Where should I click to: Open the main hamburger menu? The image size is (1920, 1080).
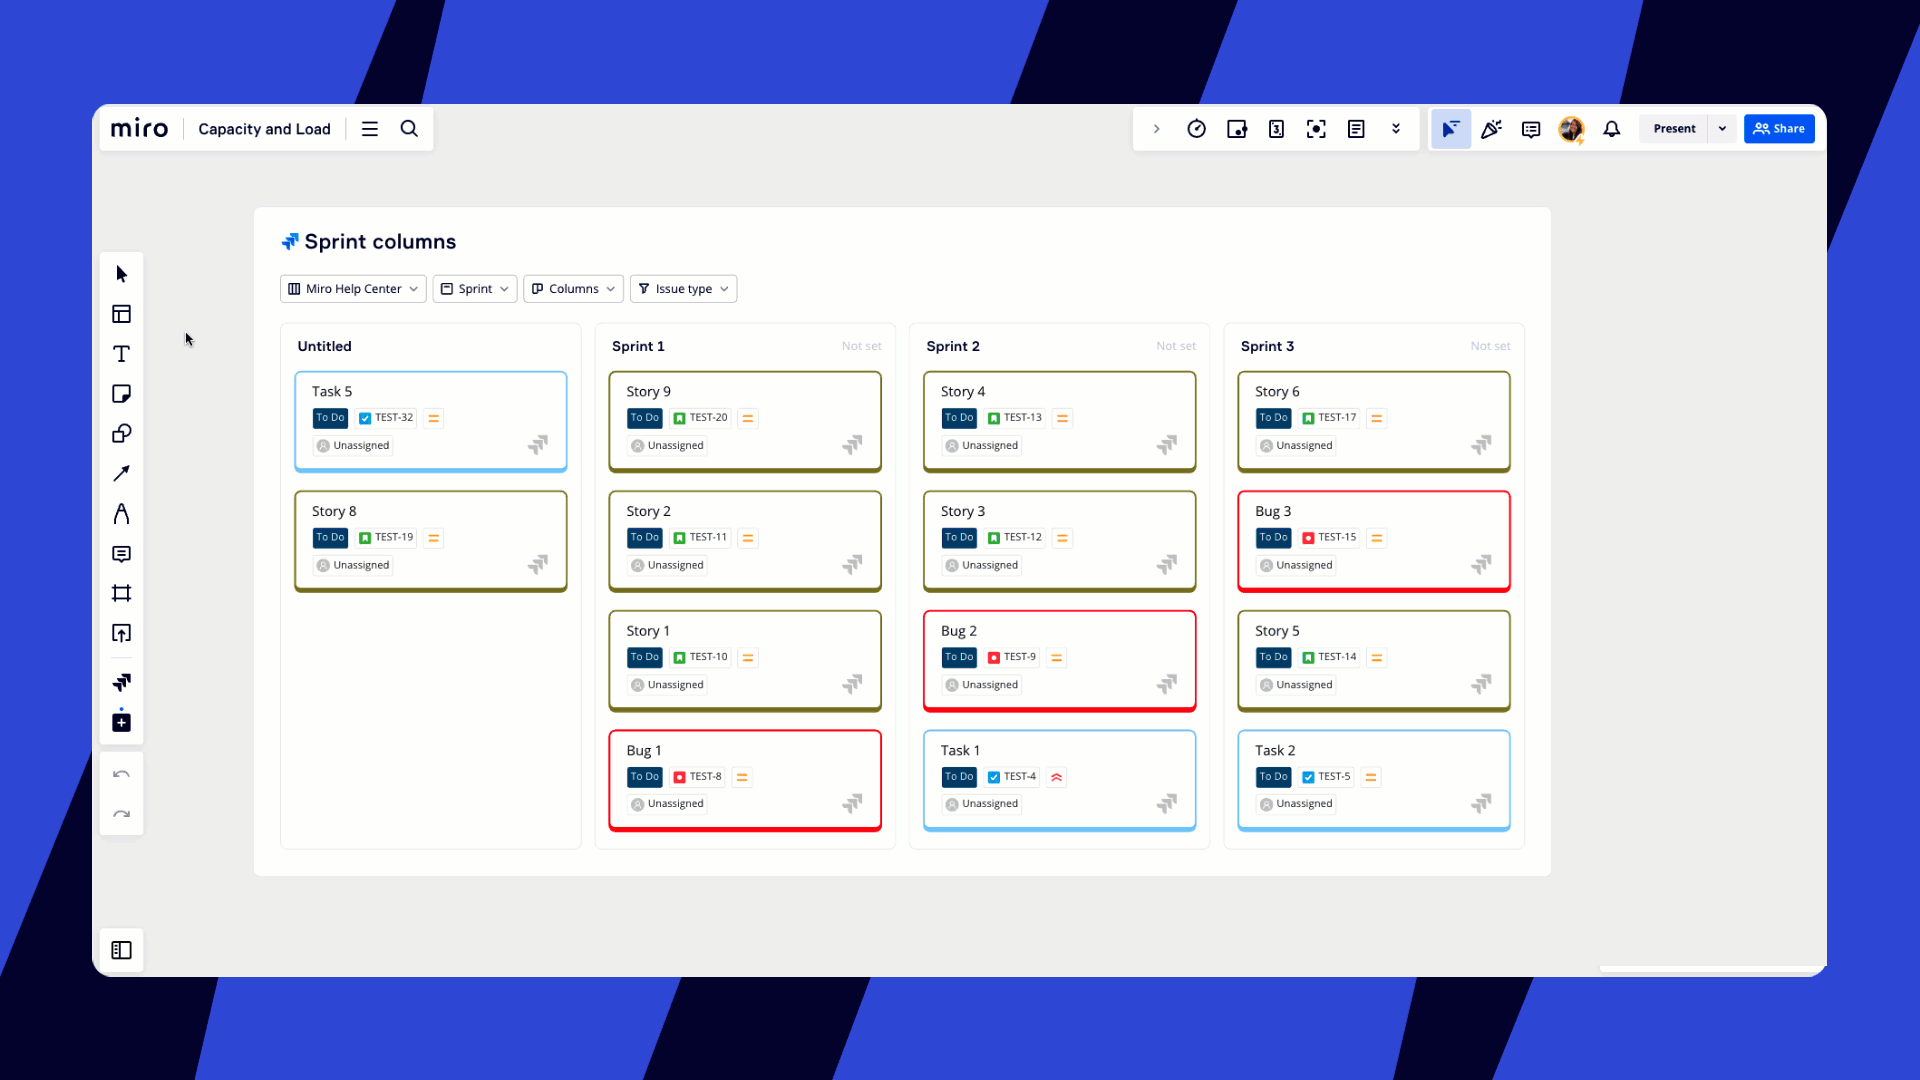[x=369, y=128]
